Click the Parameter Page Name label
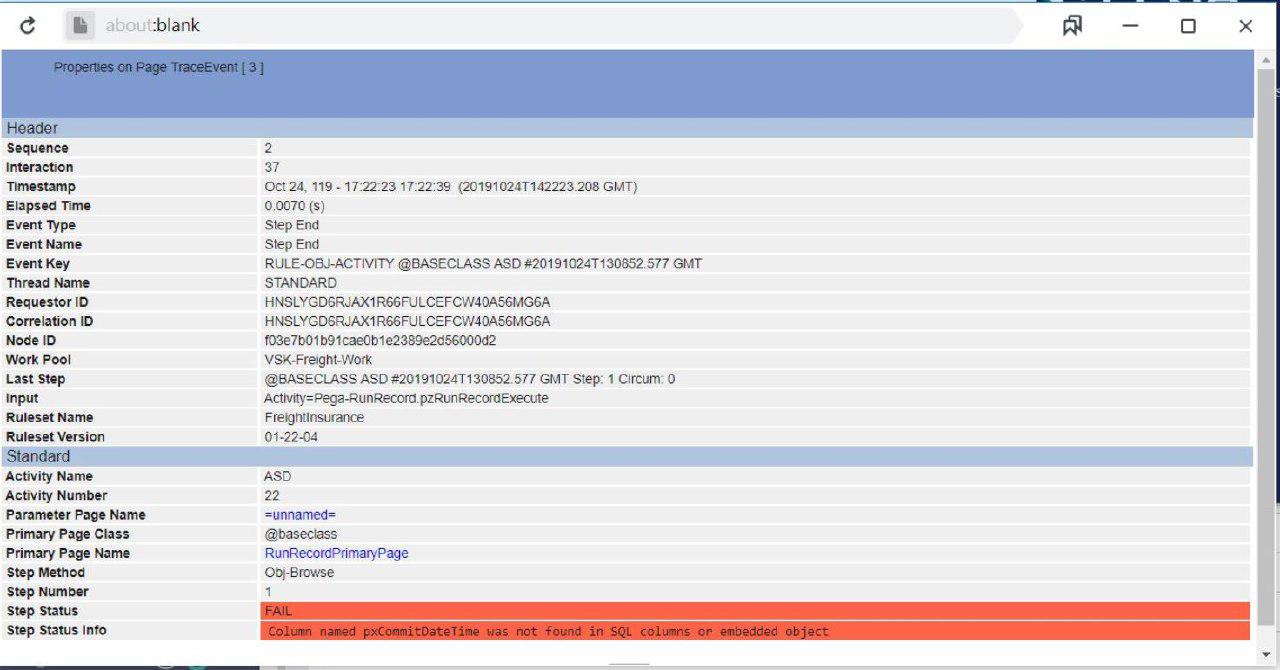This screenshot has height=670, width=1280. click(x=76, y=515)
